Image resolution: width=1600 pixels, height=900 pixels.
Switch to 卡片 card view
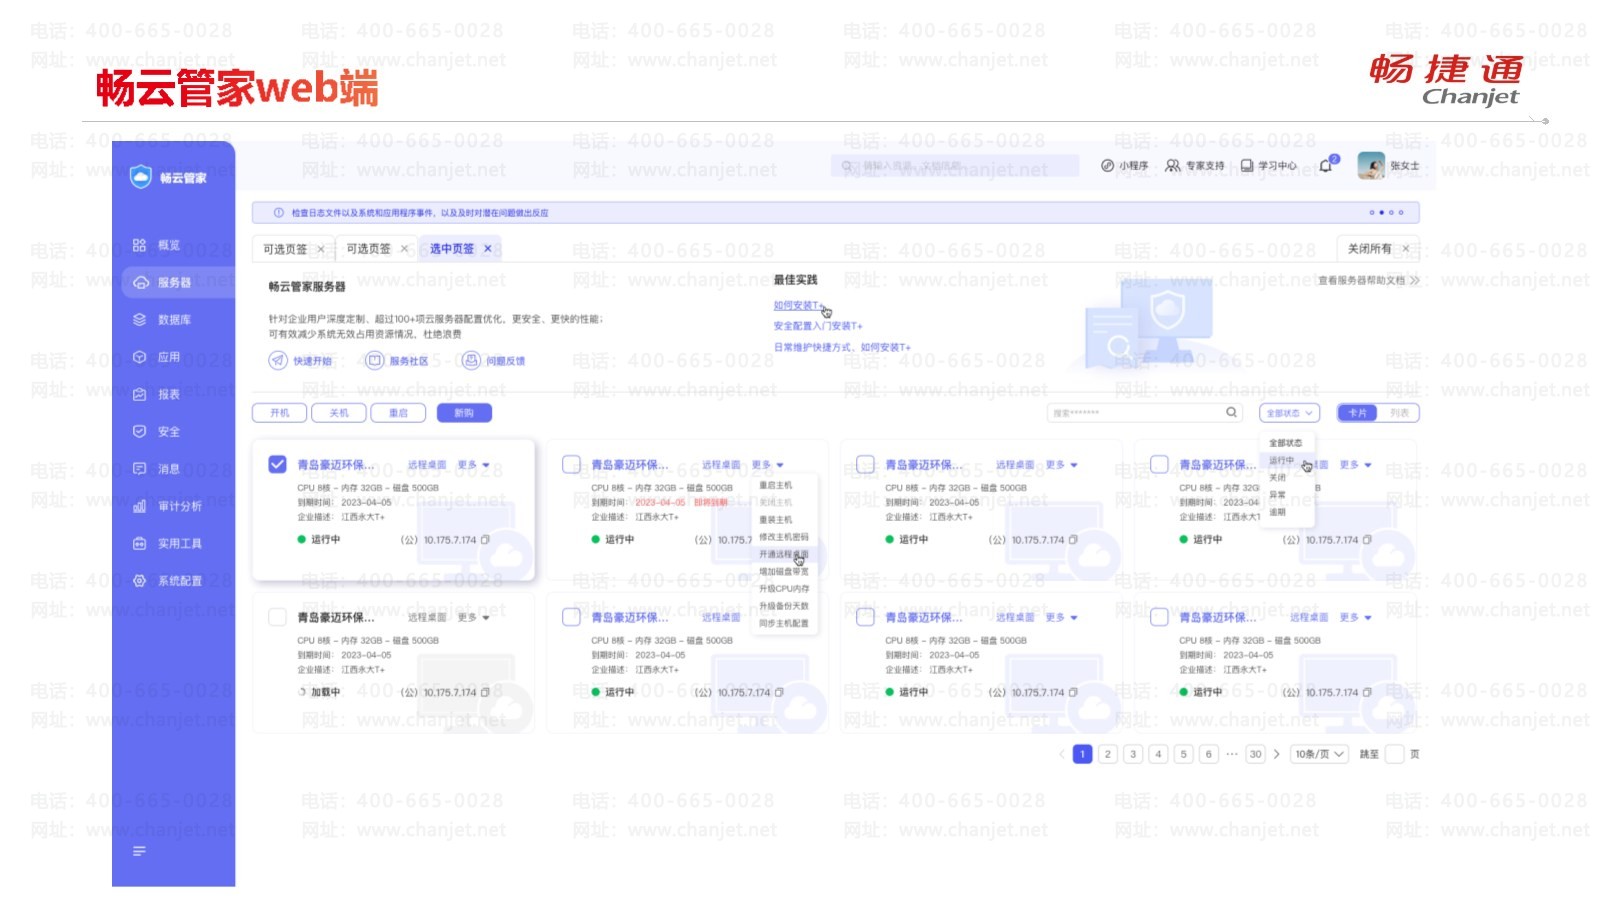[x=1357, y=413]
